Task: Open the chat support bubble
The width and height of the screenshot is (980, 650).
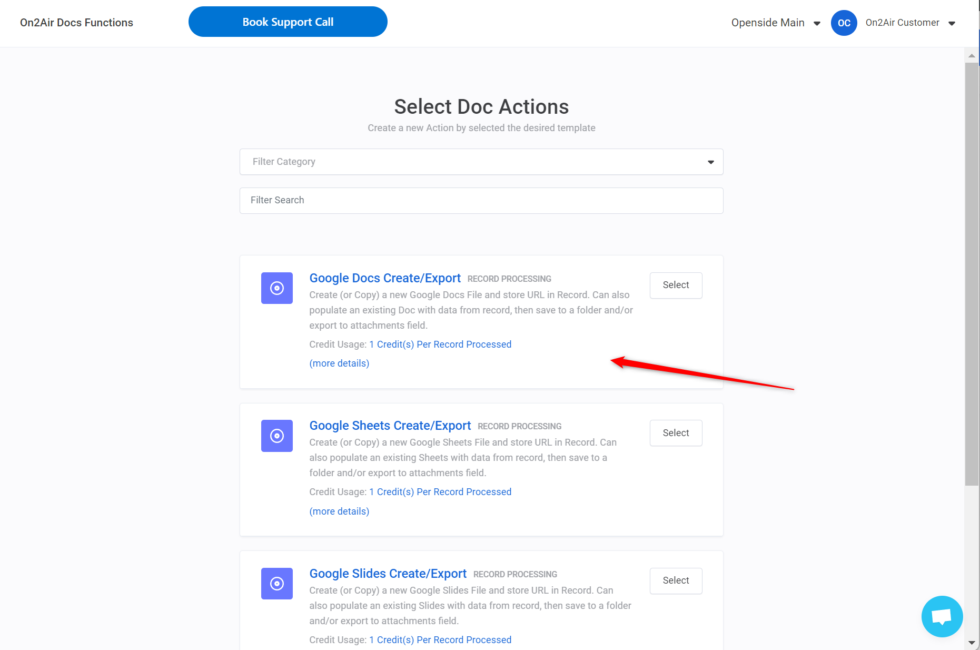Action: point(941,616)
